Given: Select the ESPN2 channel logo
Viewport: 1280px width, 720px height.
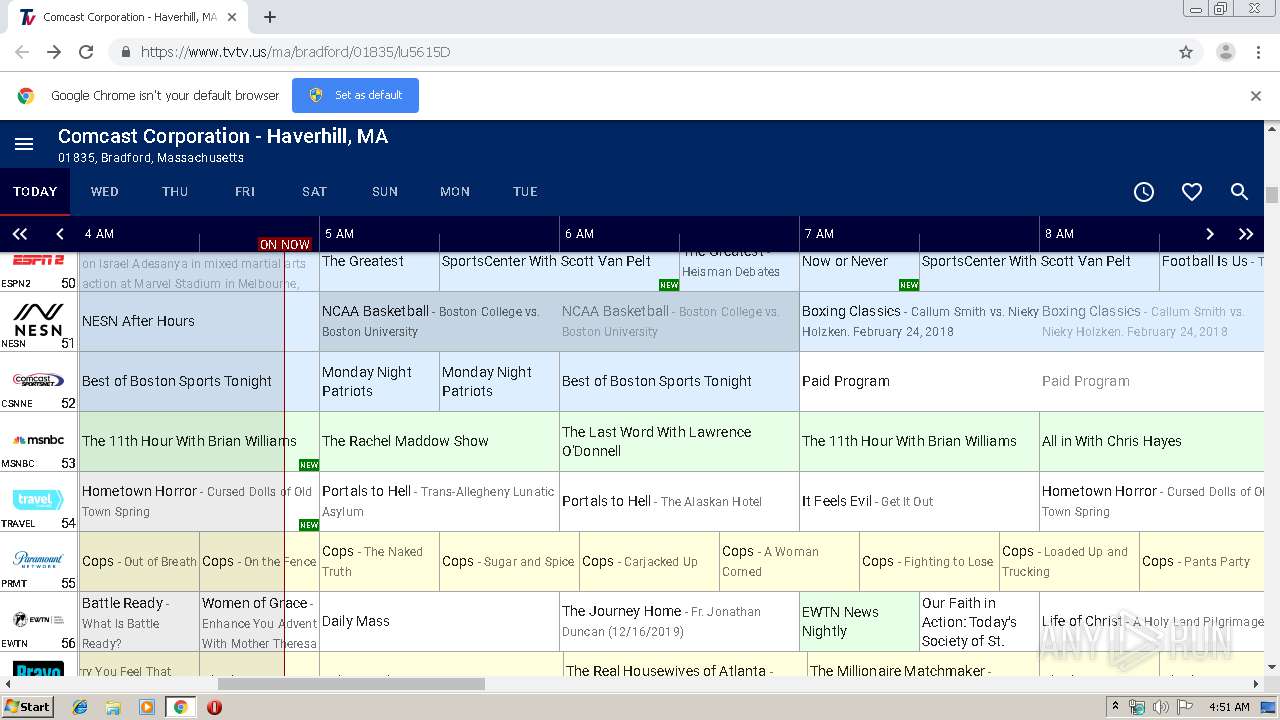Looking at the screenshot, I should point(39,262).
